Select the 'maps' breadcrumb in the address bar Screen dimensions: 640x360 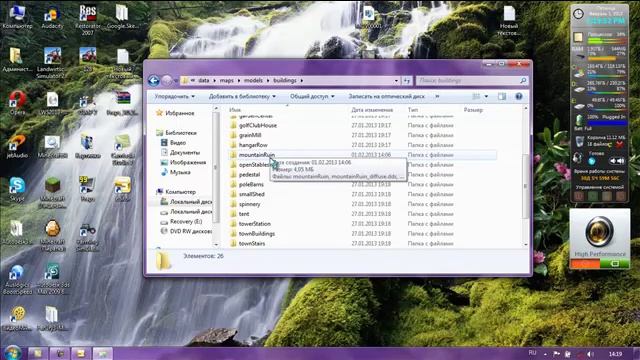coord(227,80)
